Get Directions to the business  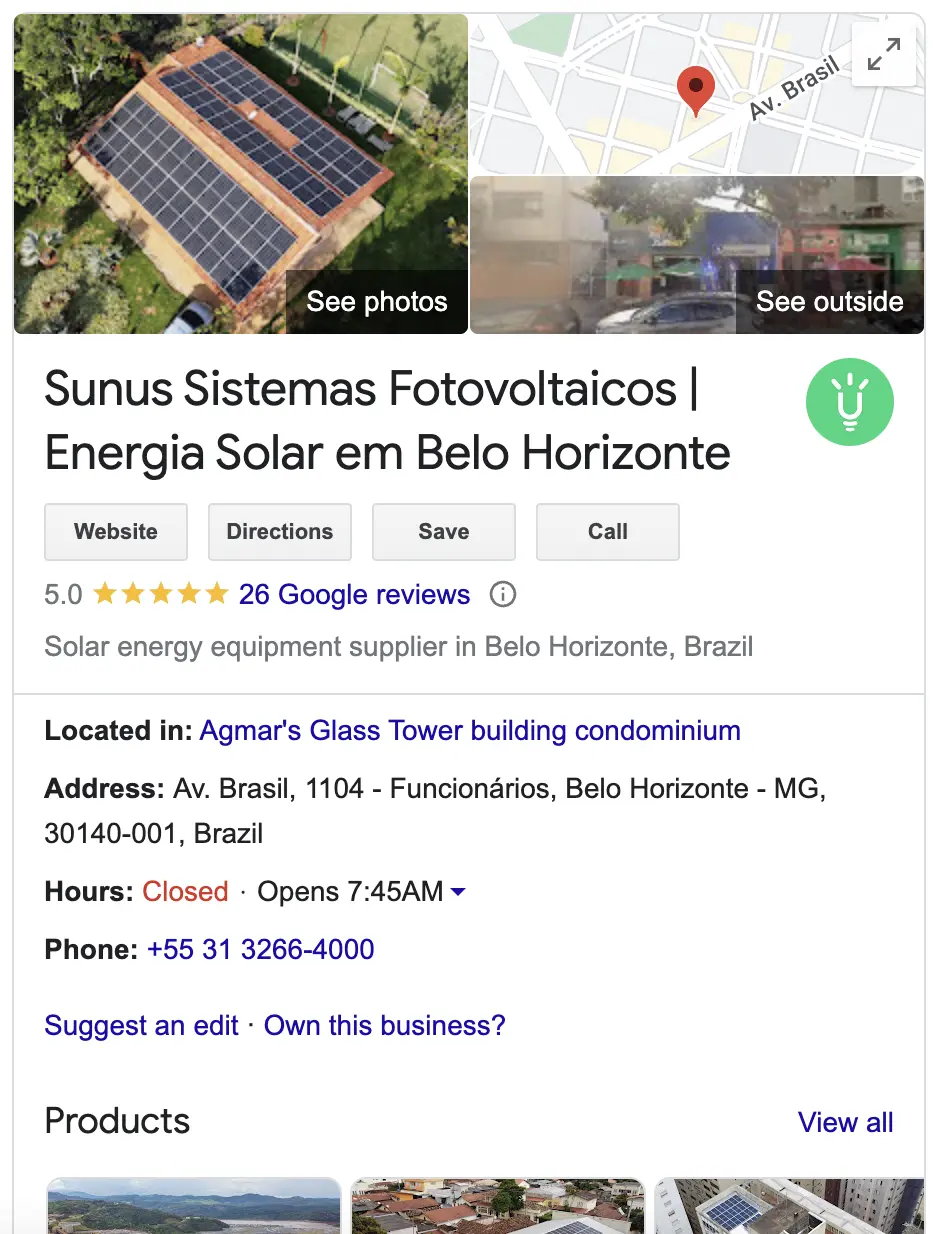pos(280,532)
